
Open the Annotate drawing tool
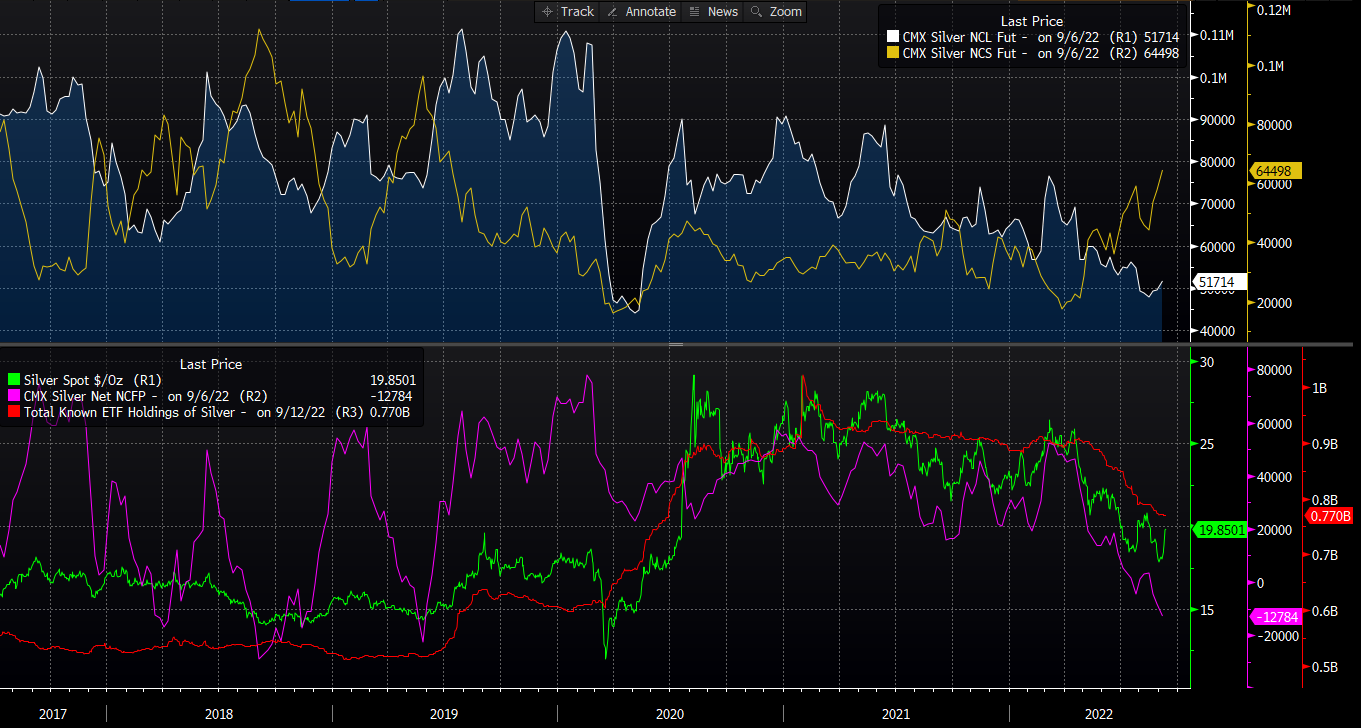[641, 12]
